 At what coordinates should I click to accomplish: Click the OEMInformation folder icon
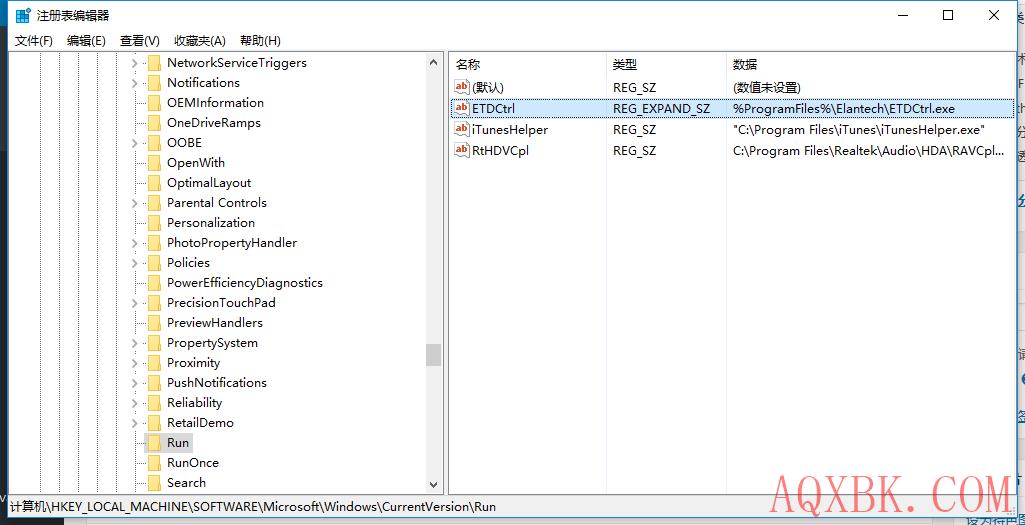click(154, 103)
